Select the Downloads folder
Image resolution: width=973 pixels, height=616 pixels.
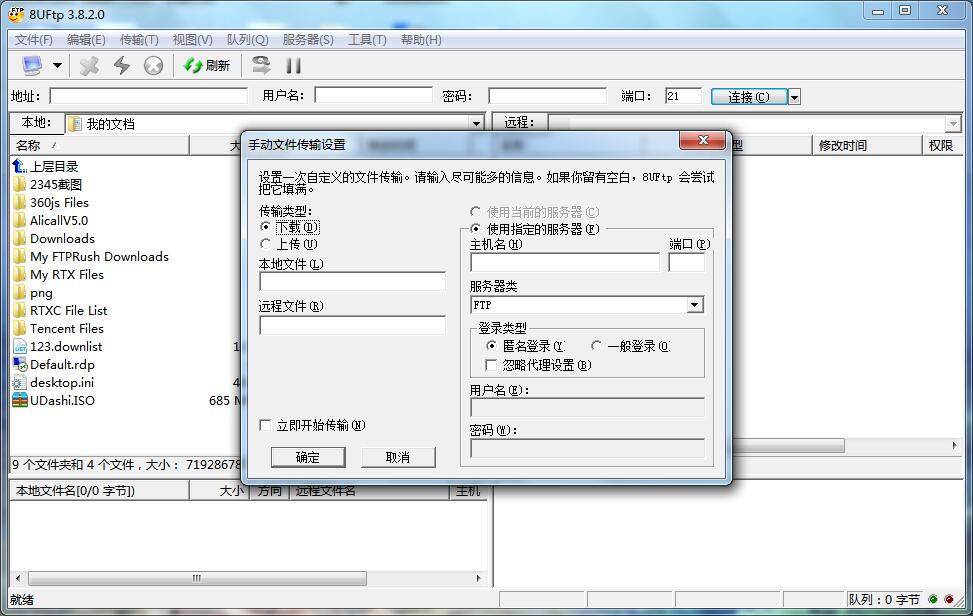point(54,238)
